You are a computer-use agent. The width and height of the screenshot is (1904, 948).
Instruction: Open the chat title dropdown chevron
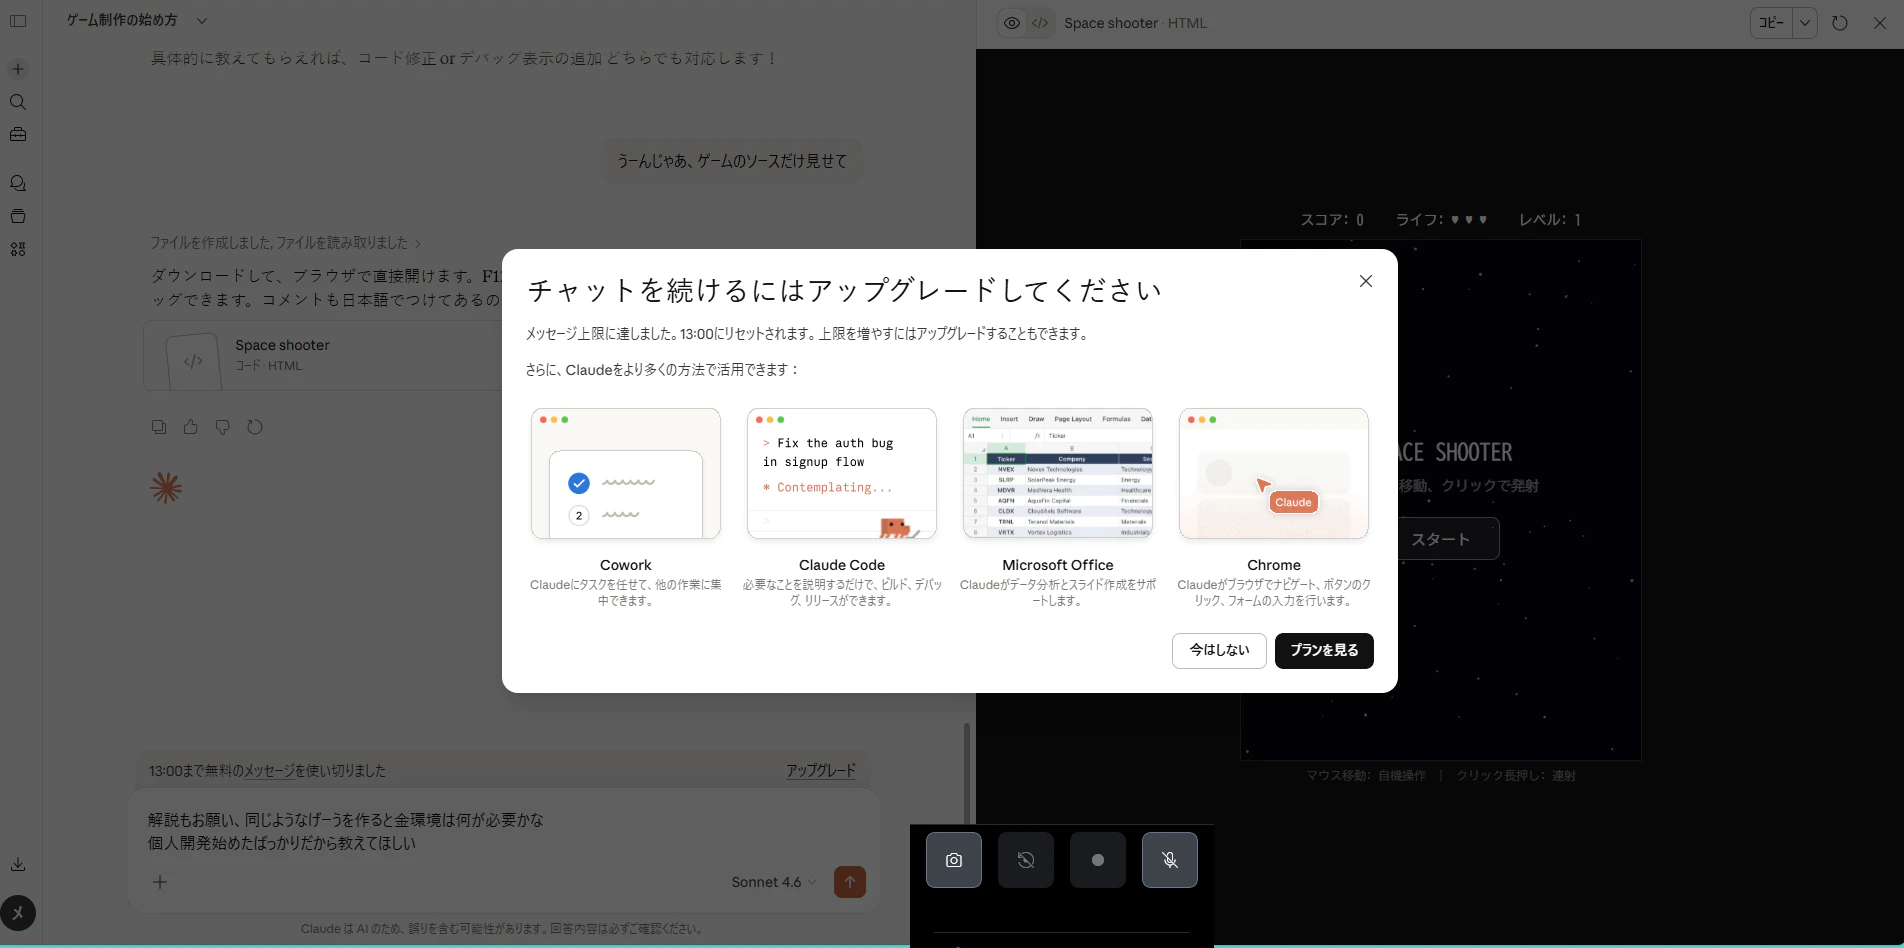202,20
